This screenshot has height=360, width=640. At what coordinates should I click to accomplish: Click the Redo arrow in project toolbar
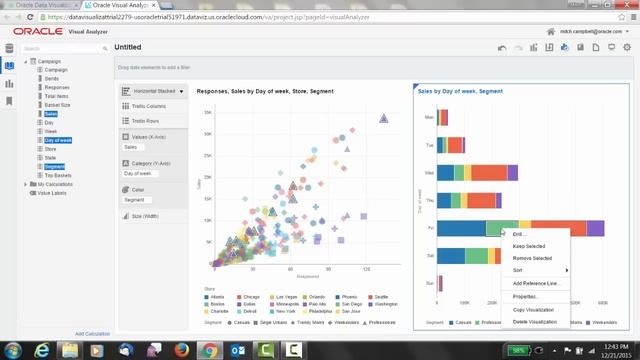click(518, 48)
